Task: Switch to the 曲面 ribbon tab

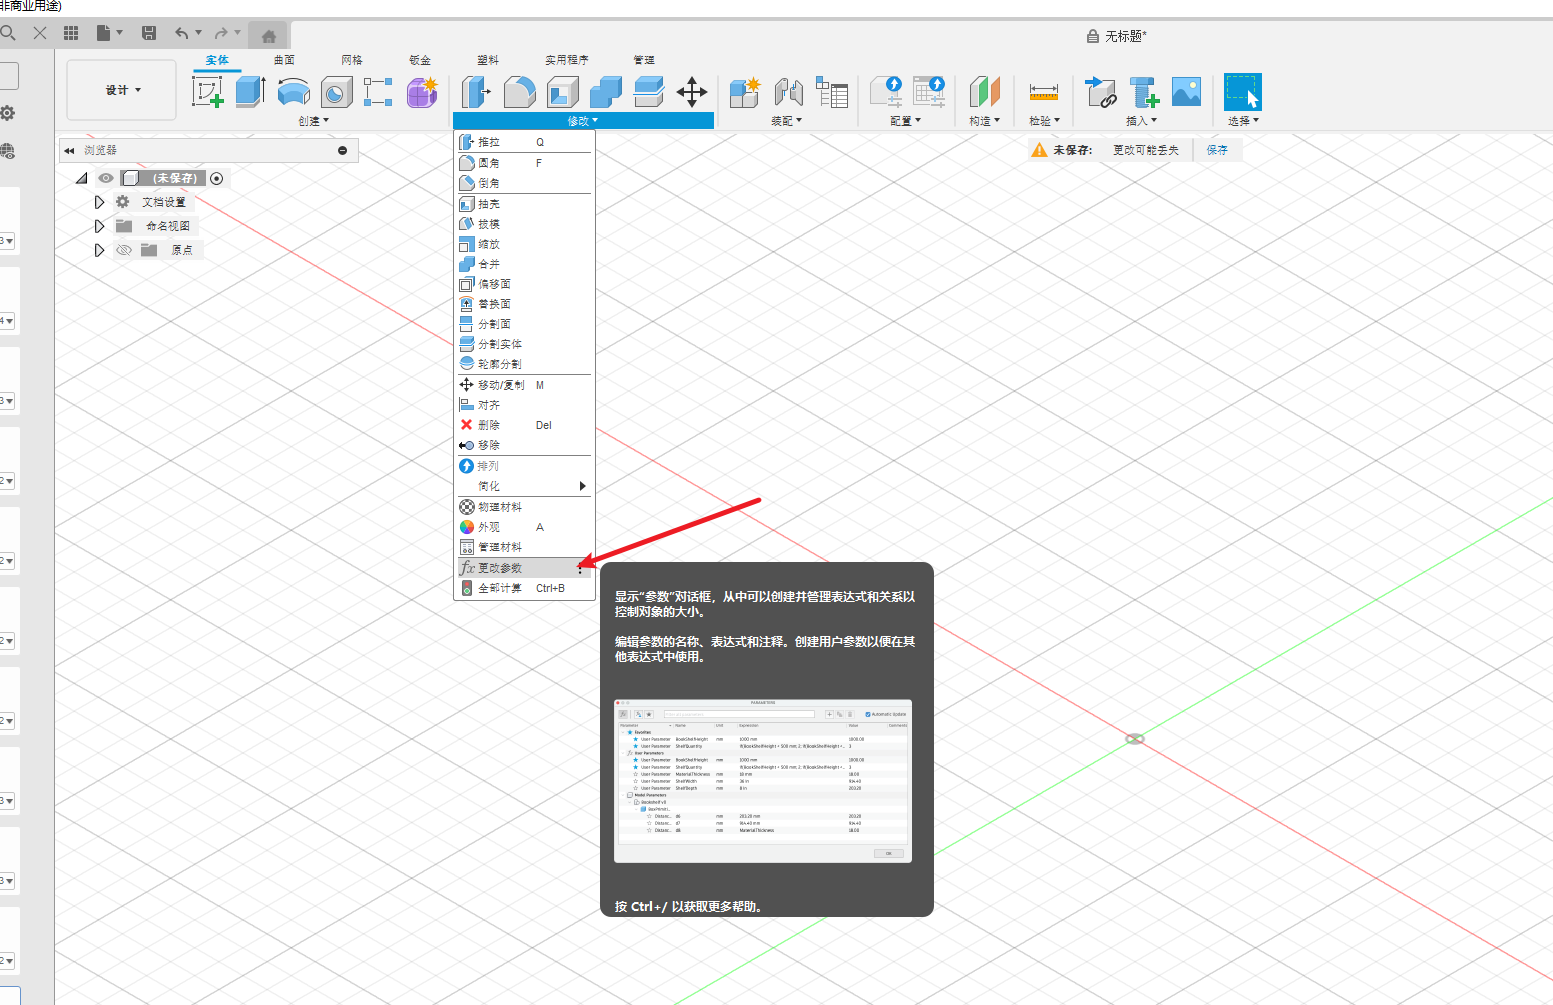Action: pos(284,60)
